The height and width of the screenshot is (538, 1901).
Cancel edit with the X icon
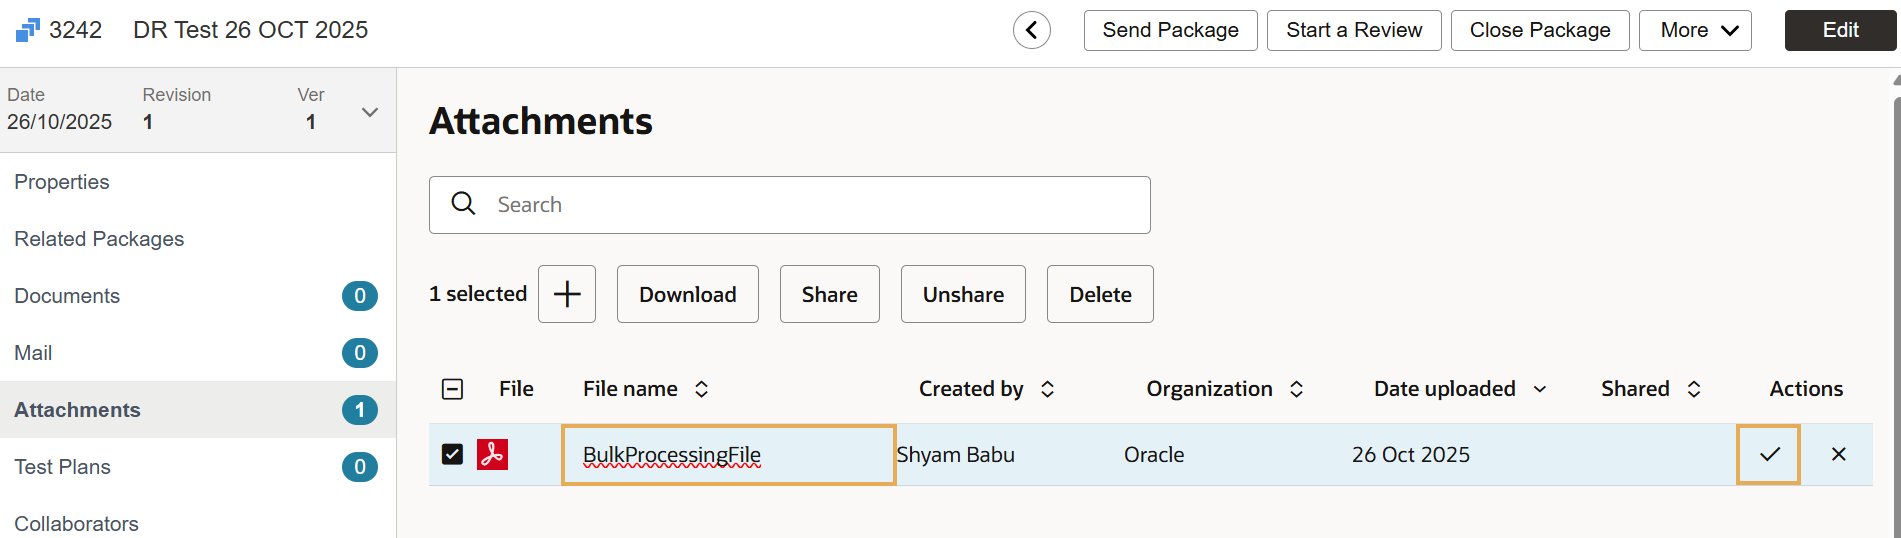(x=1838, y=454)
